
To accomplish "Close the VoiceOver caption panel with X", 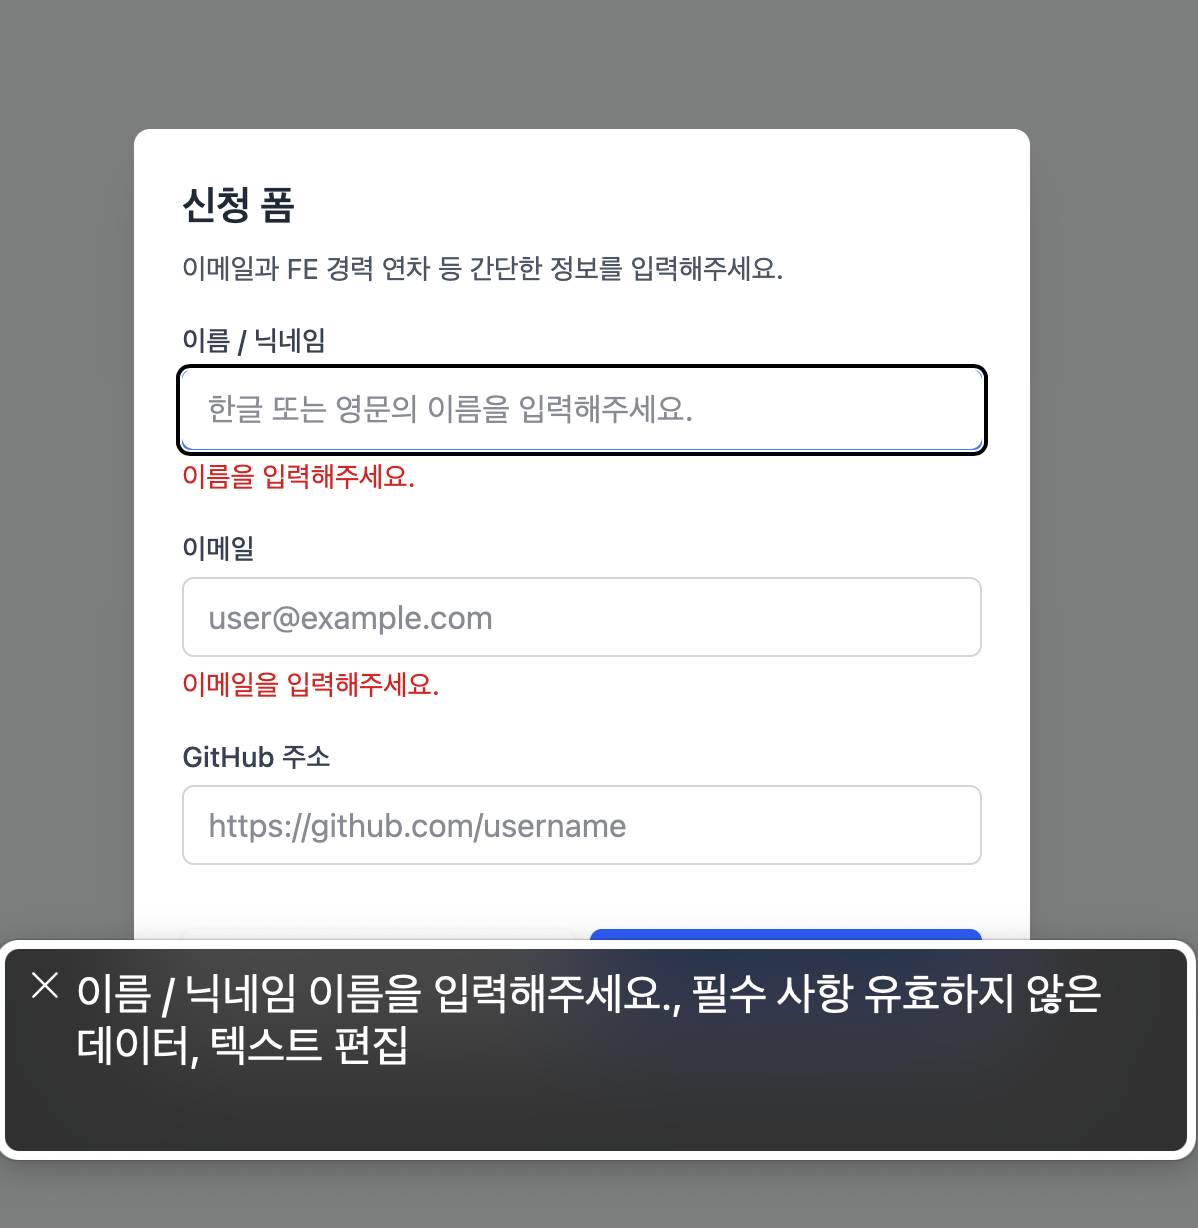I will click(45, 985).
